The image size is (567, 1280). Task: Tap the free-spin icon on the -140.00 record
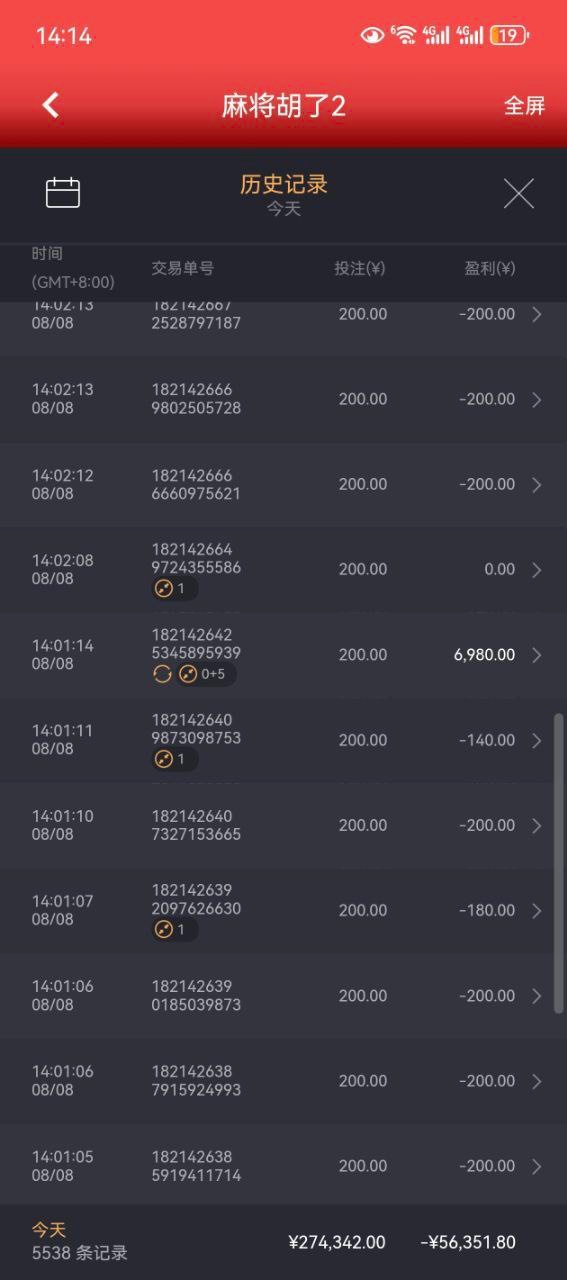point(164,759)
